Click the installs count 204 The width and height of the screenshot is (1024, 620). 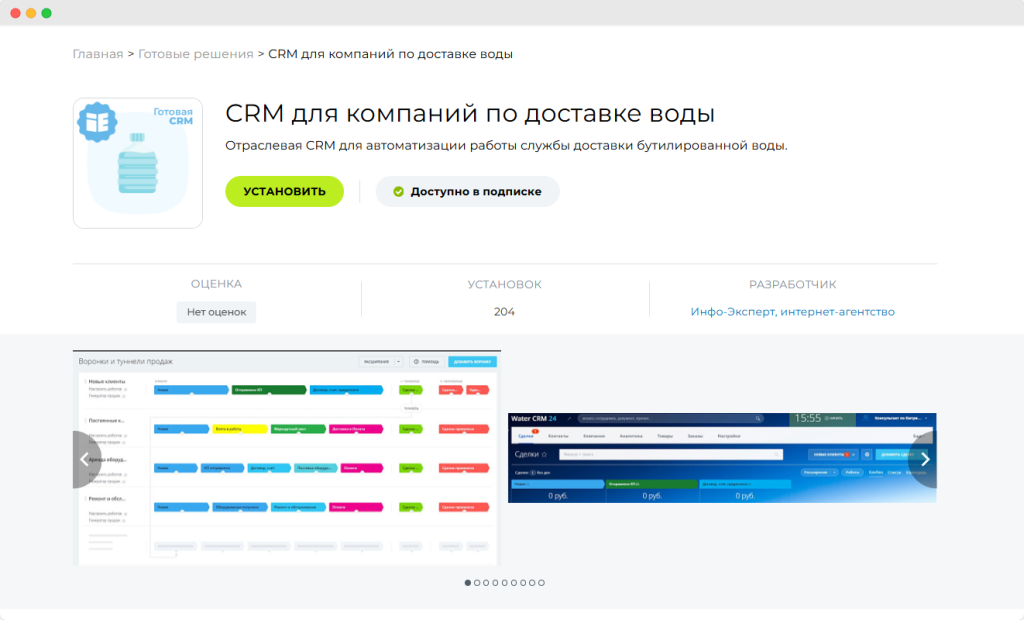(504, 312)
